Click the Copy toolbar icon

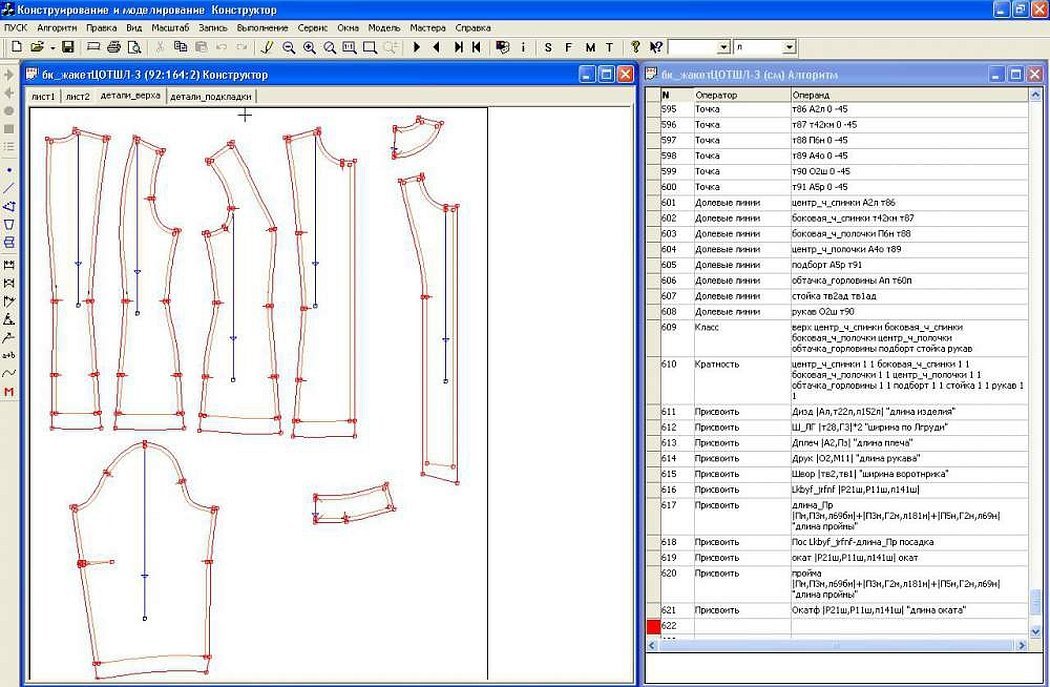tap(180, 47)
